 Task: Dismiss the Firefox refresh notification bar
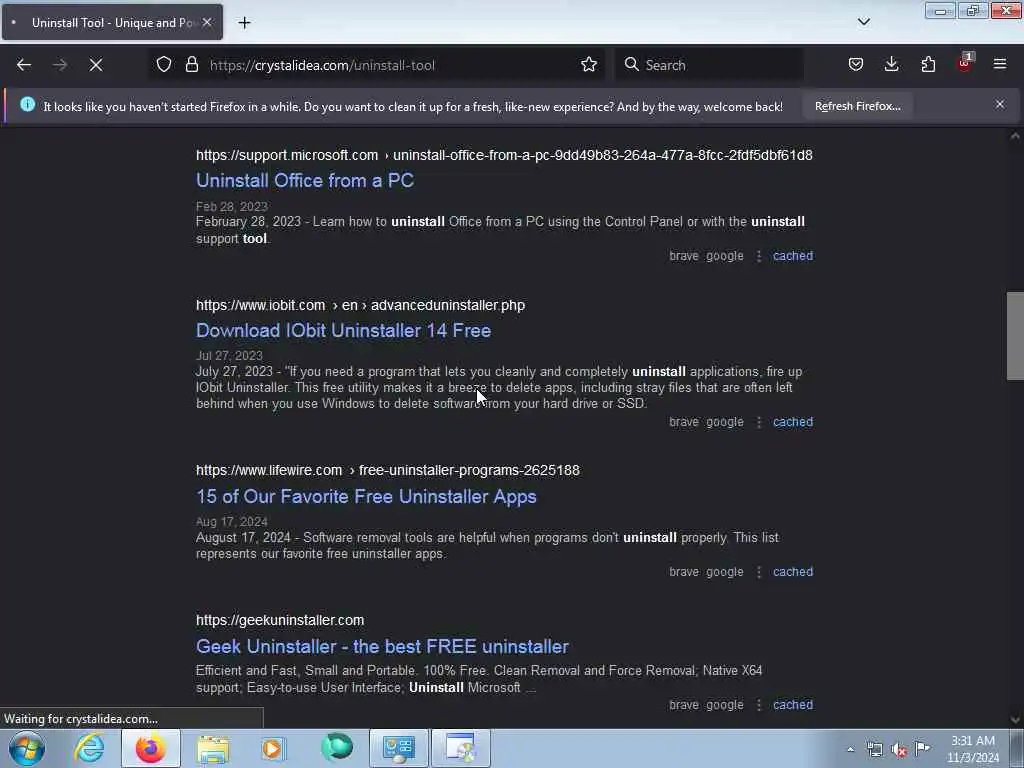(1000, 104)
